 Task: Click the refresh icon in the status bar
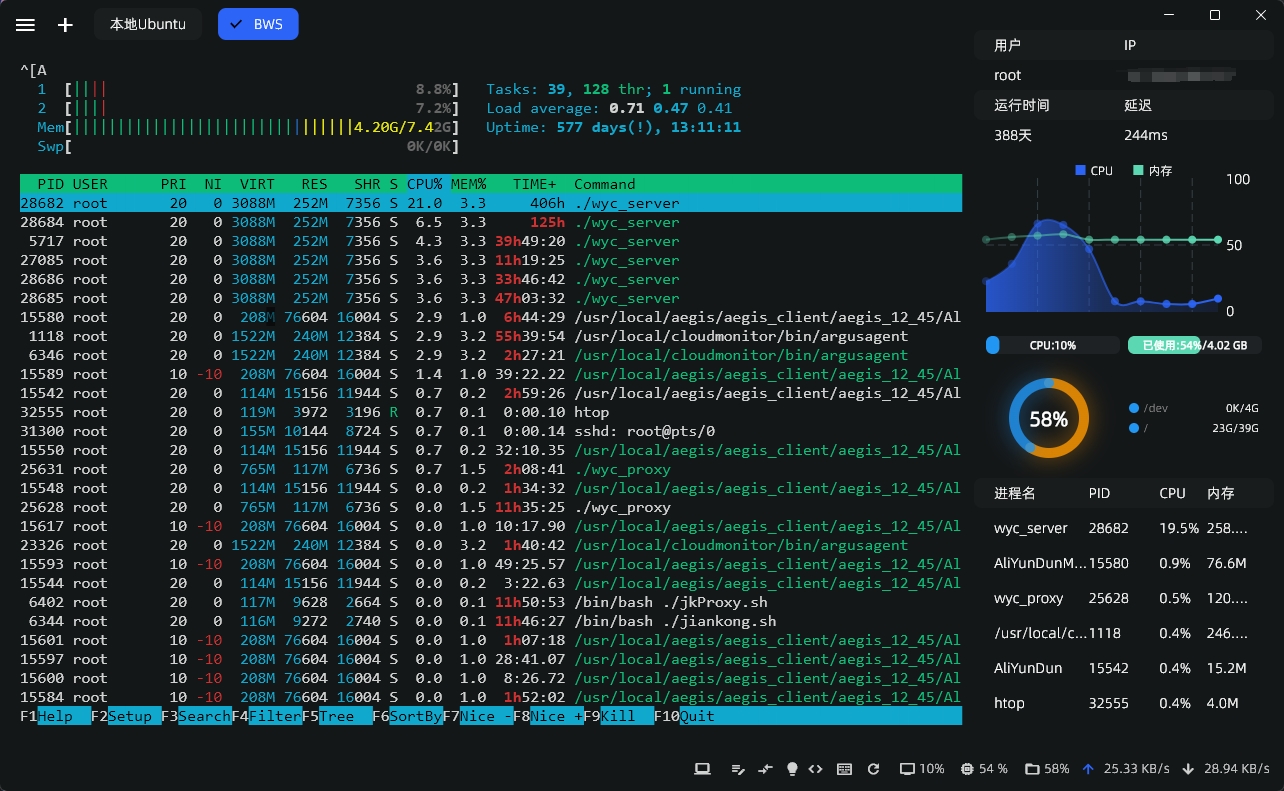(x=873, y=769)
